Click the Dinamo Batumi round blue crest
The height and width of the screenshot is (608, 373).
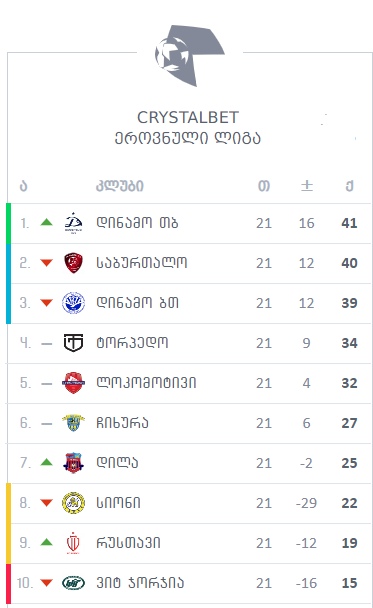click(x=73, y=303)
